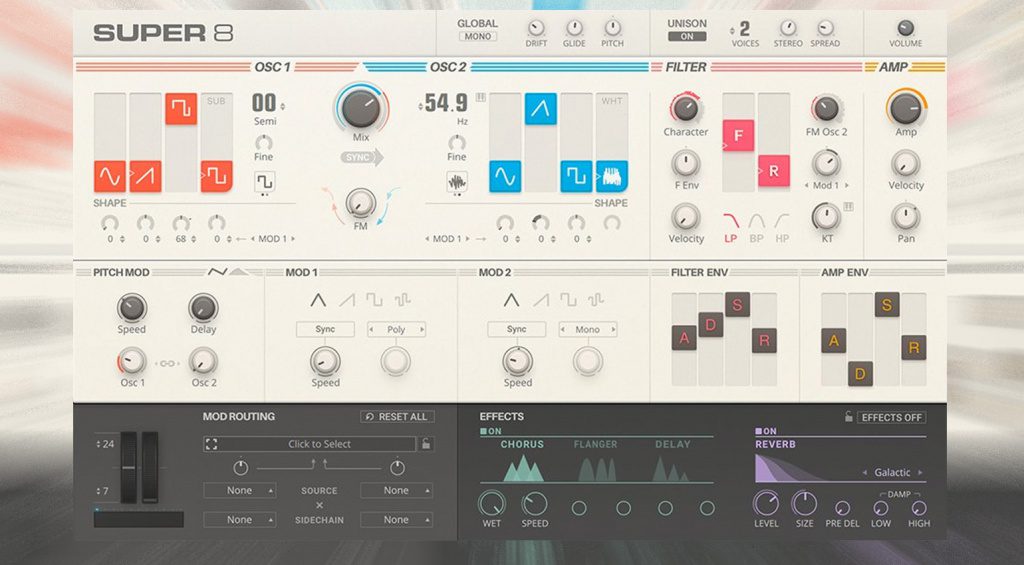Select MOD 2 square LFO waveform
The height and width of the screenshot is (565, 1024).
(x=568, y=300)
